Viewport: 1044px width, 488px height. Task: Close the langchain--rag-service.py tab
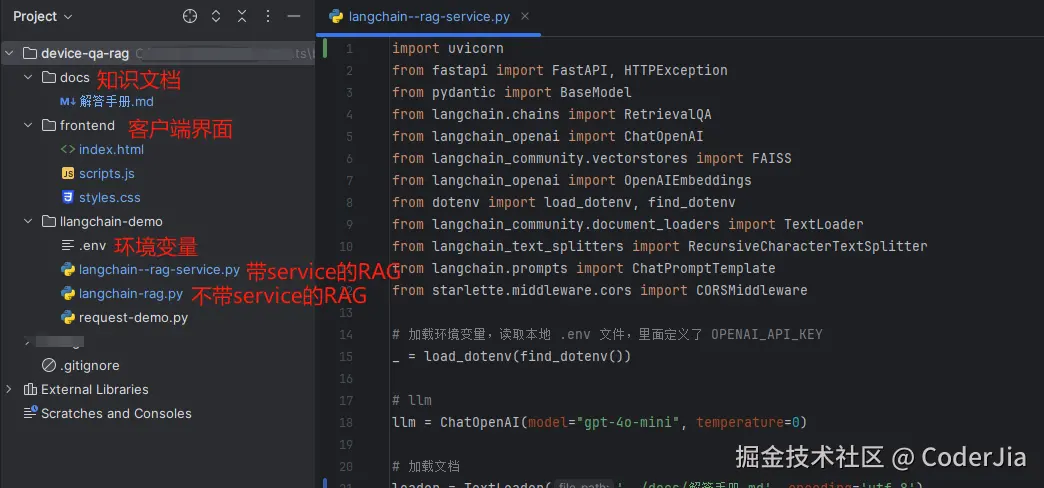pyautogui.click(x=525, y=17)
